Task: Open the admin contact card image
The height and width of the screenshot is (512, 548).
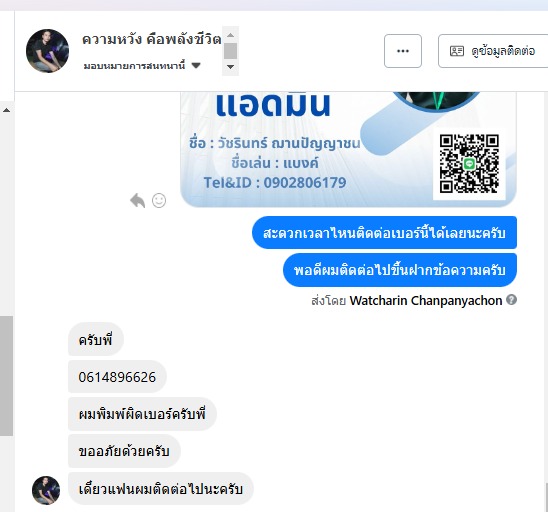Action: point(348,150)
